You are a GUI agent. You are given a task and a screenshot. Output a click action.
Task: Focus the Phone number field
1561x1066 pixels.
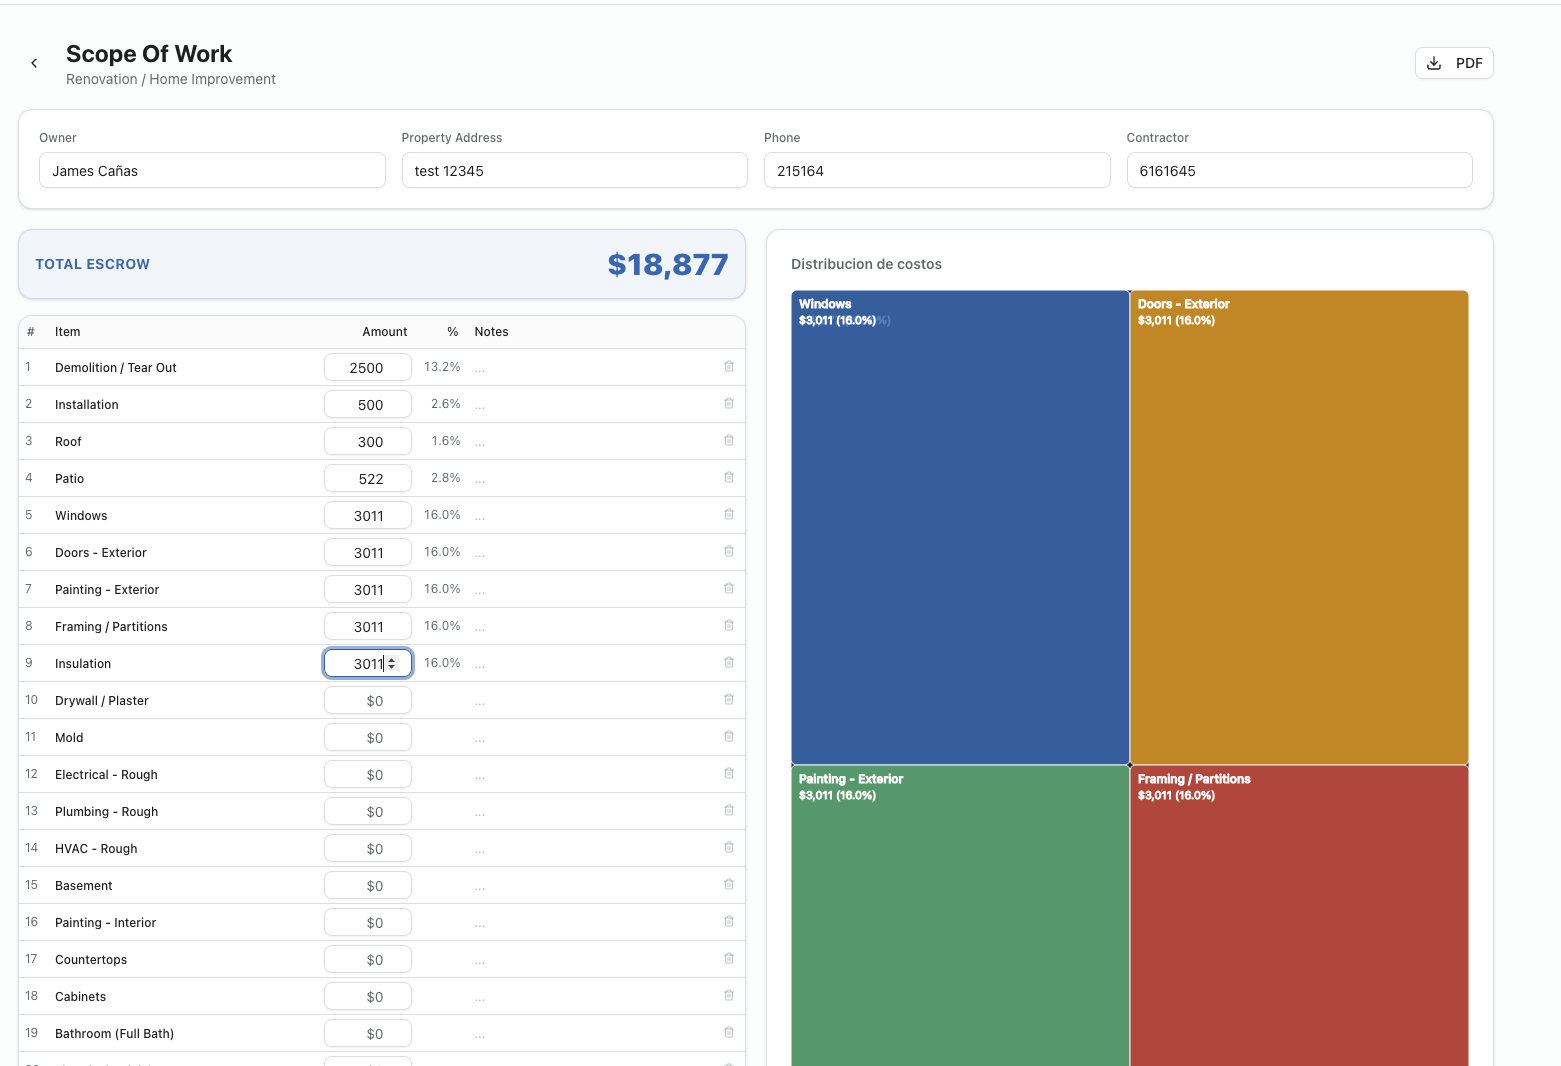point(936,171)
